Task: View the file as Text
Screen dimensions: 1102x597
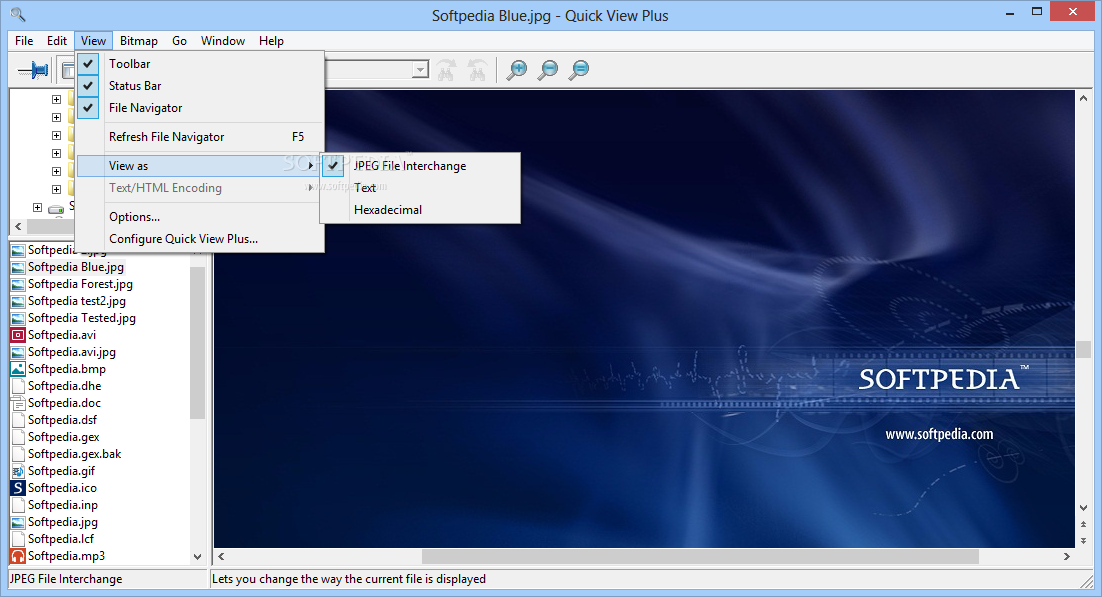Action: point(420,188)
